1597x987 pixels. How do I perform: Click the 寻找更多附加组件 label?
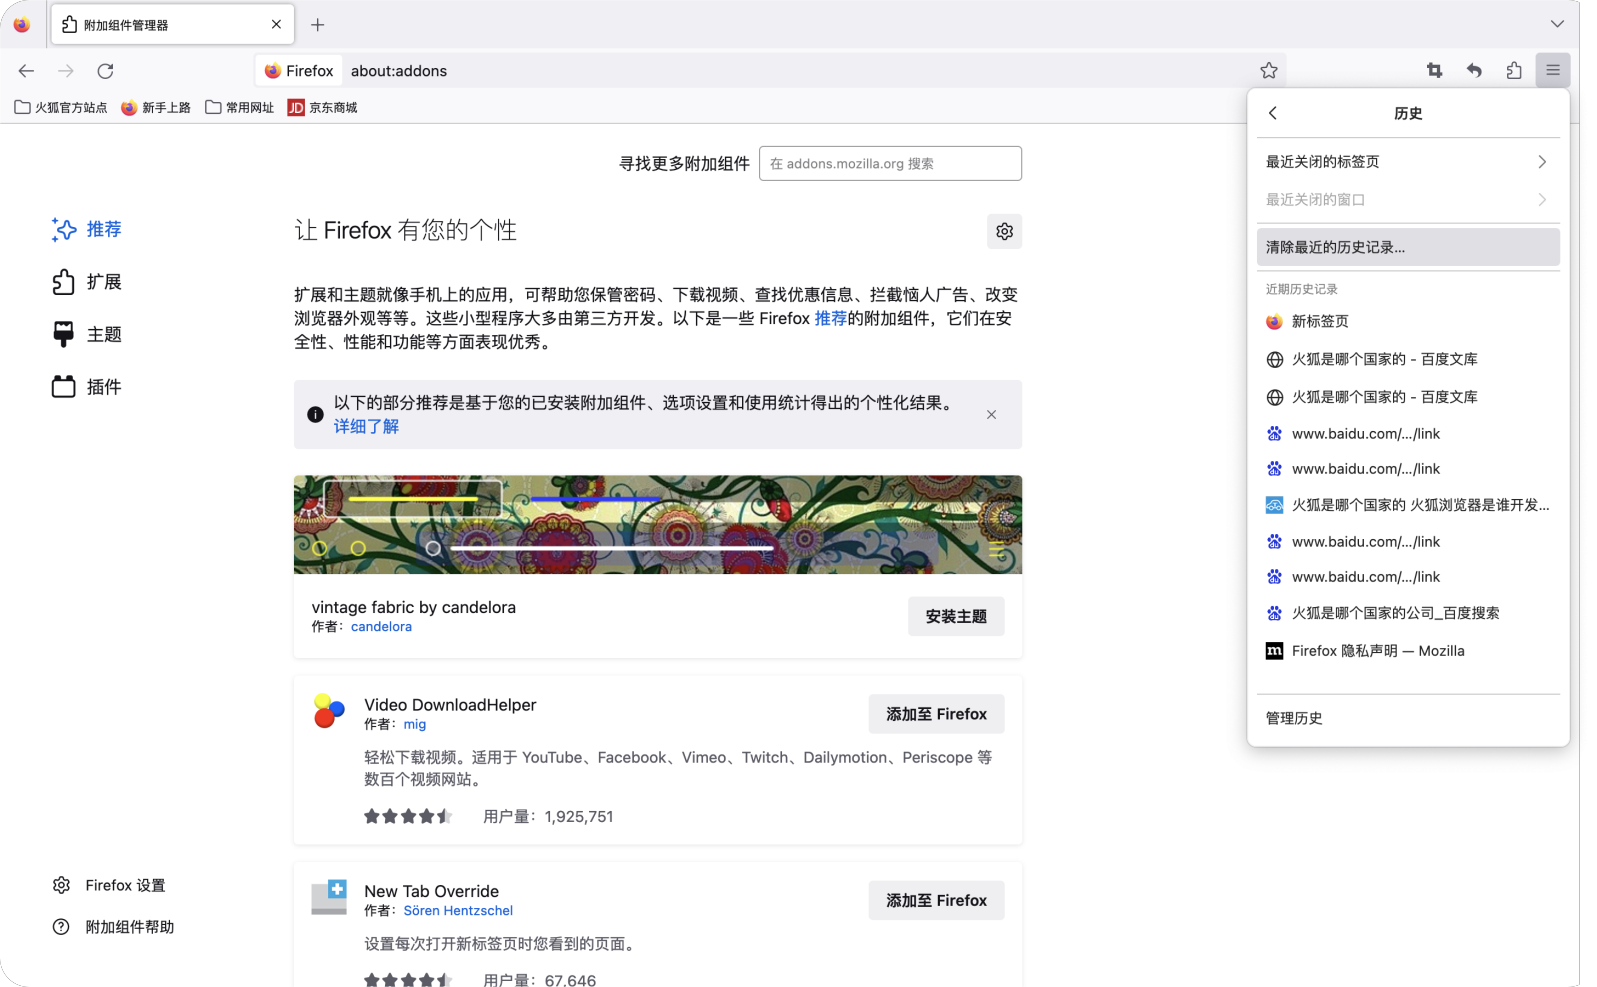coord(684,164)
